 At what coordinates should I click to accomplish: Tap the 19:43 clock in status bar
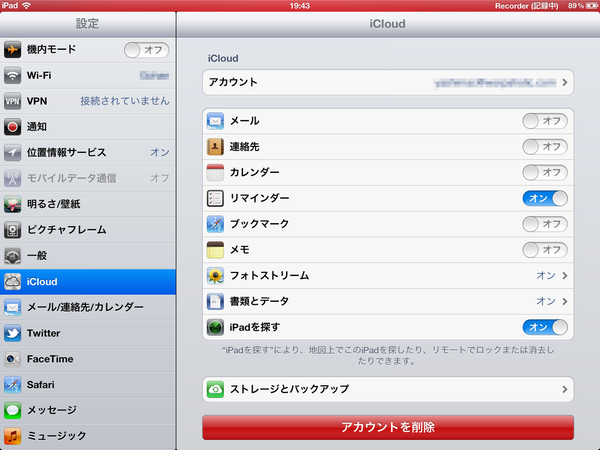pos(300,6)
